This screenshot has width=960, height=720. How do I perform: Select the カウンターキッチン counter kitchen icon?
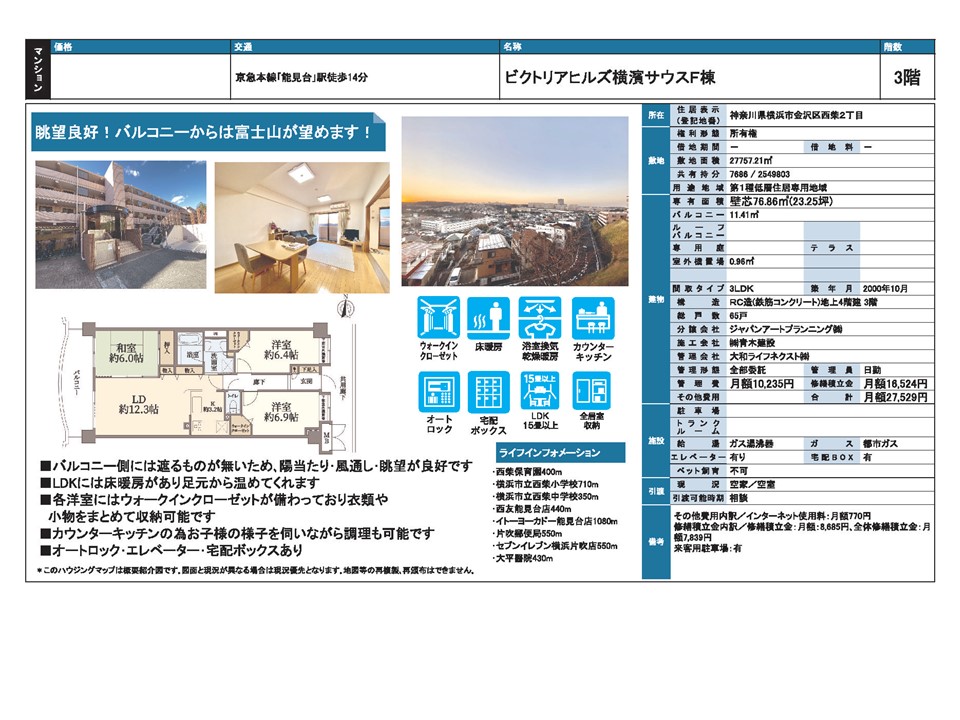594,320
